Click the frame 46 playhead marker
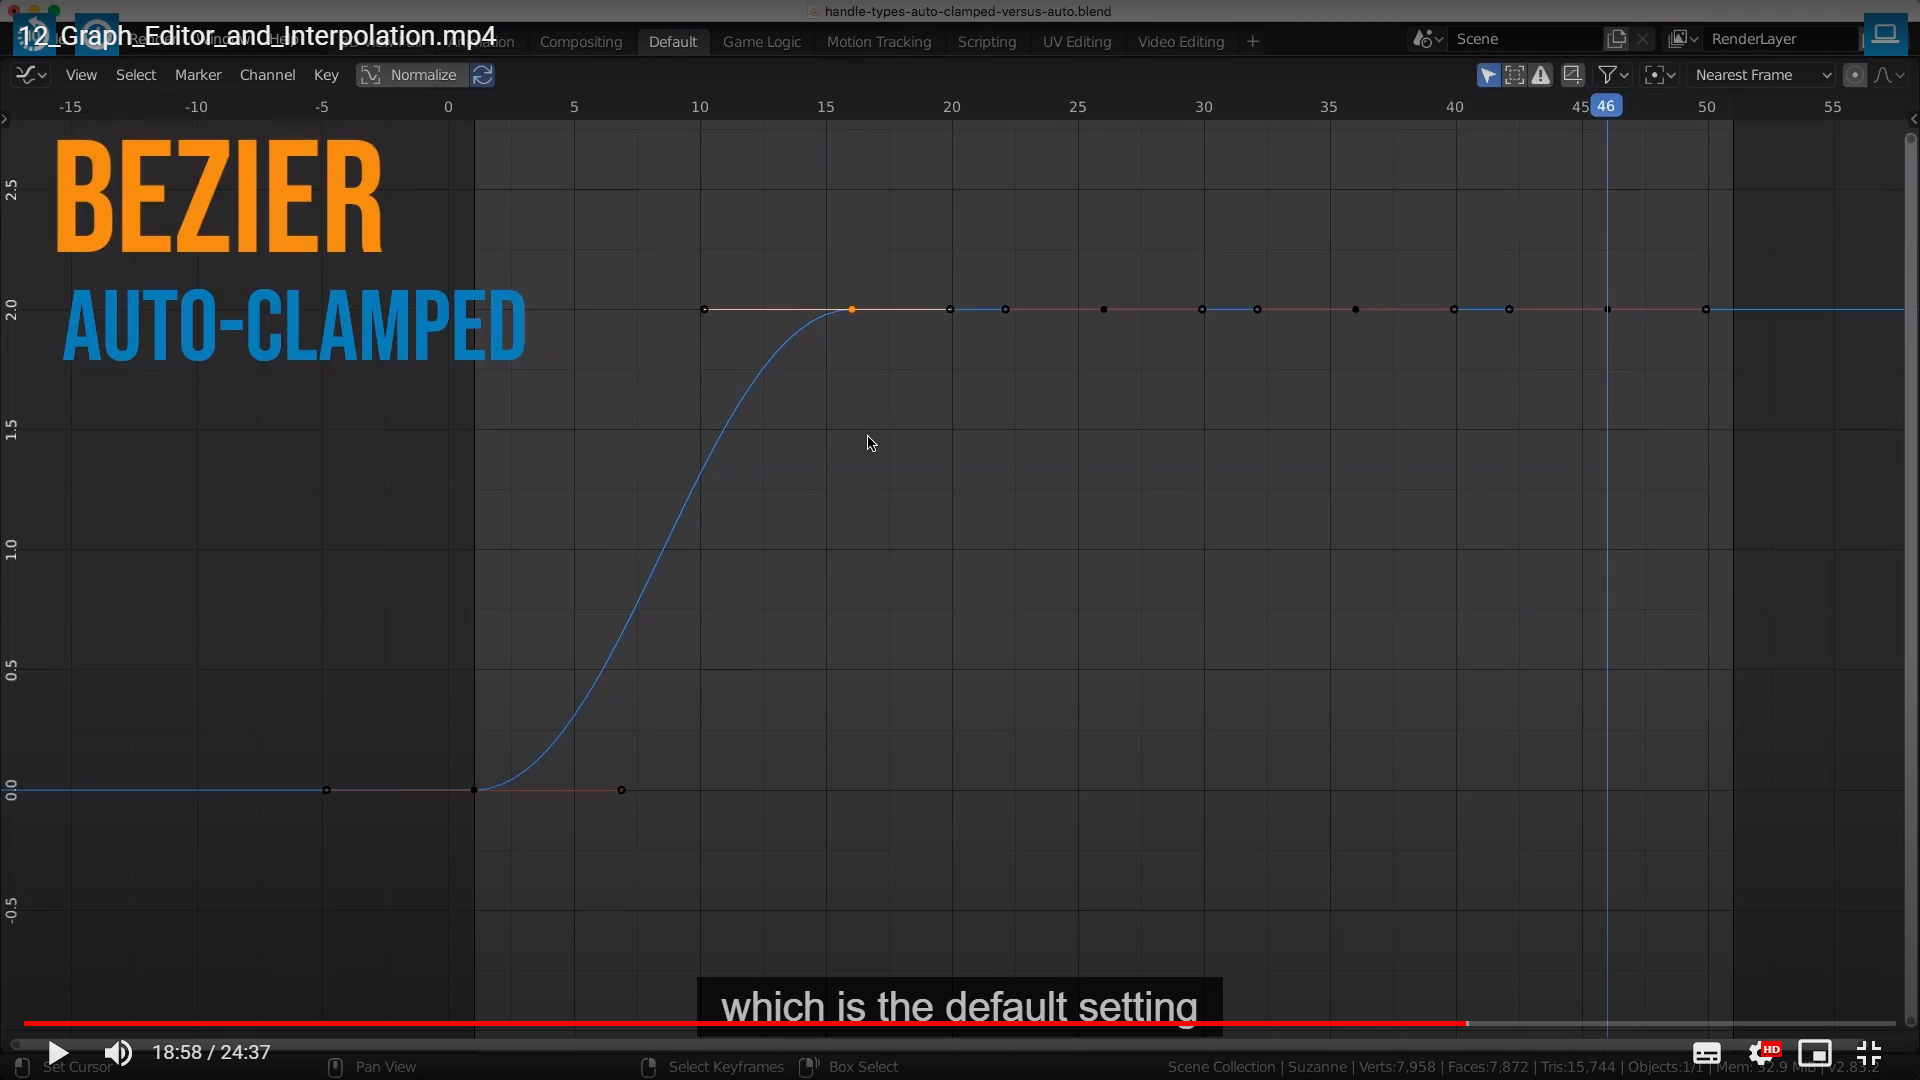The image size is (1920, 1080). coord(1605,106)
